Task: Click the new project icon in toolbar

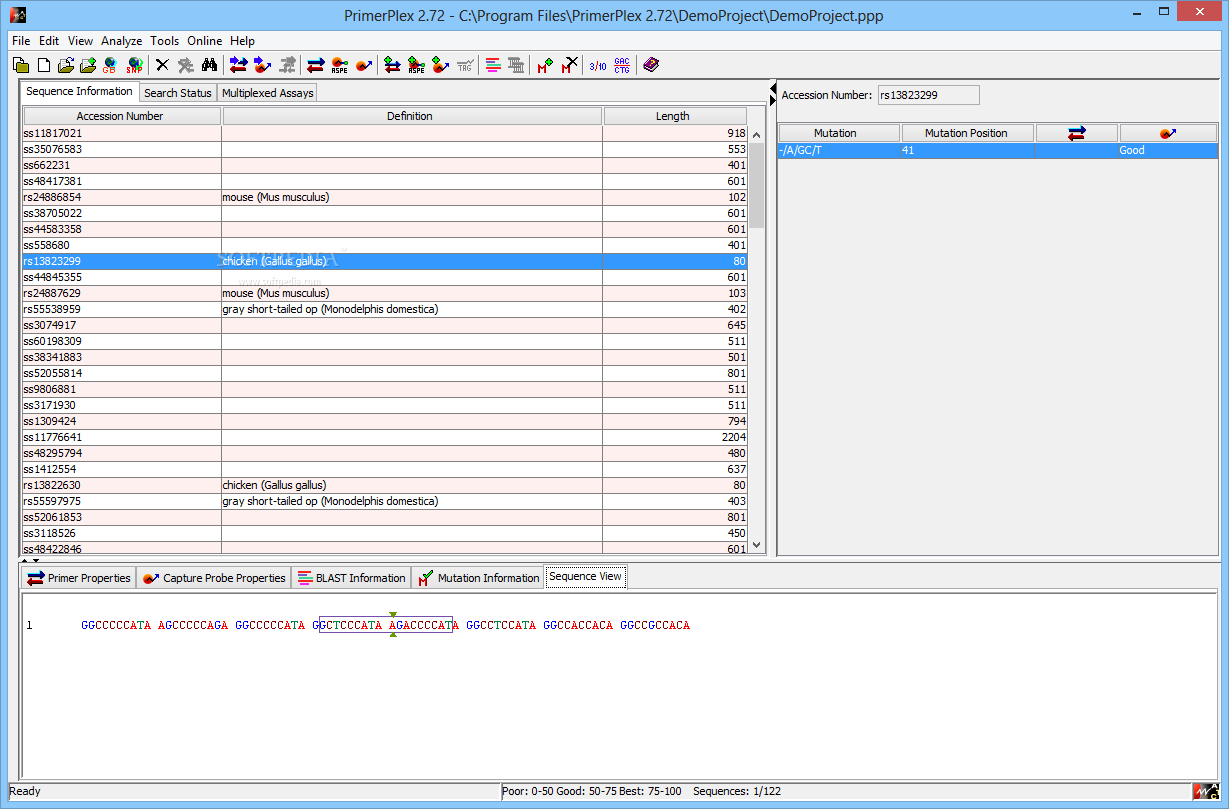Action: pyautogui.click(x=21, y=65)
